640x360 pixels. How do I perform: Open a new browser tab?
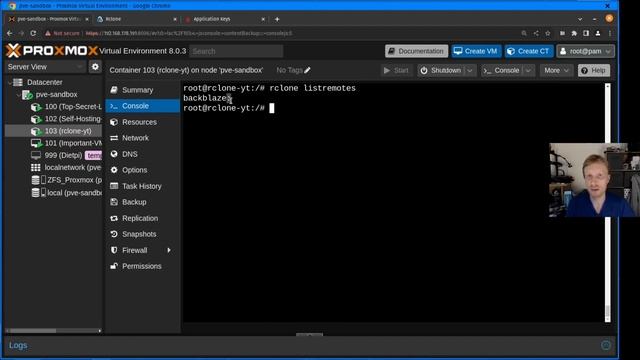(x=277, y=19)
